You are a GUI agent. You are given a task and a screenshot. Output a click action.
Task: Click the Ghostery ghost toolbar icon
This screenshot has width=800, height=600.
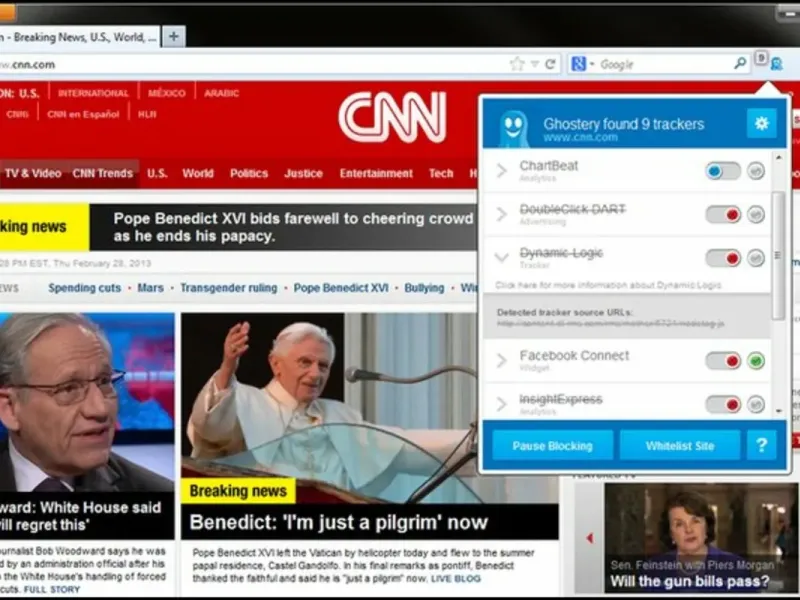point(777,64)
